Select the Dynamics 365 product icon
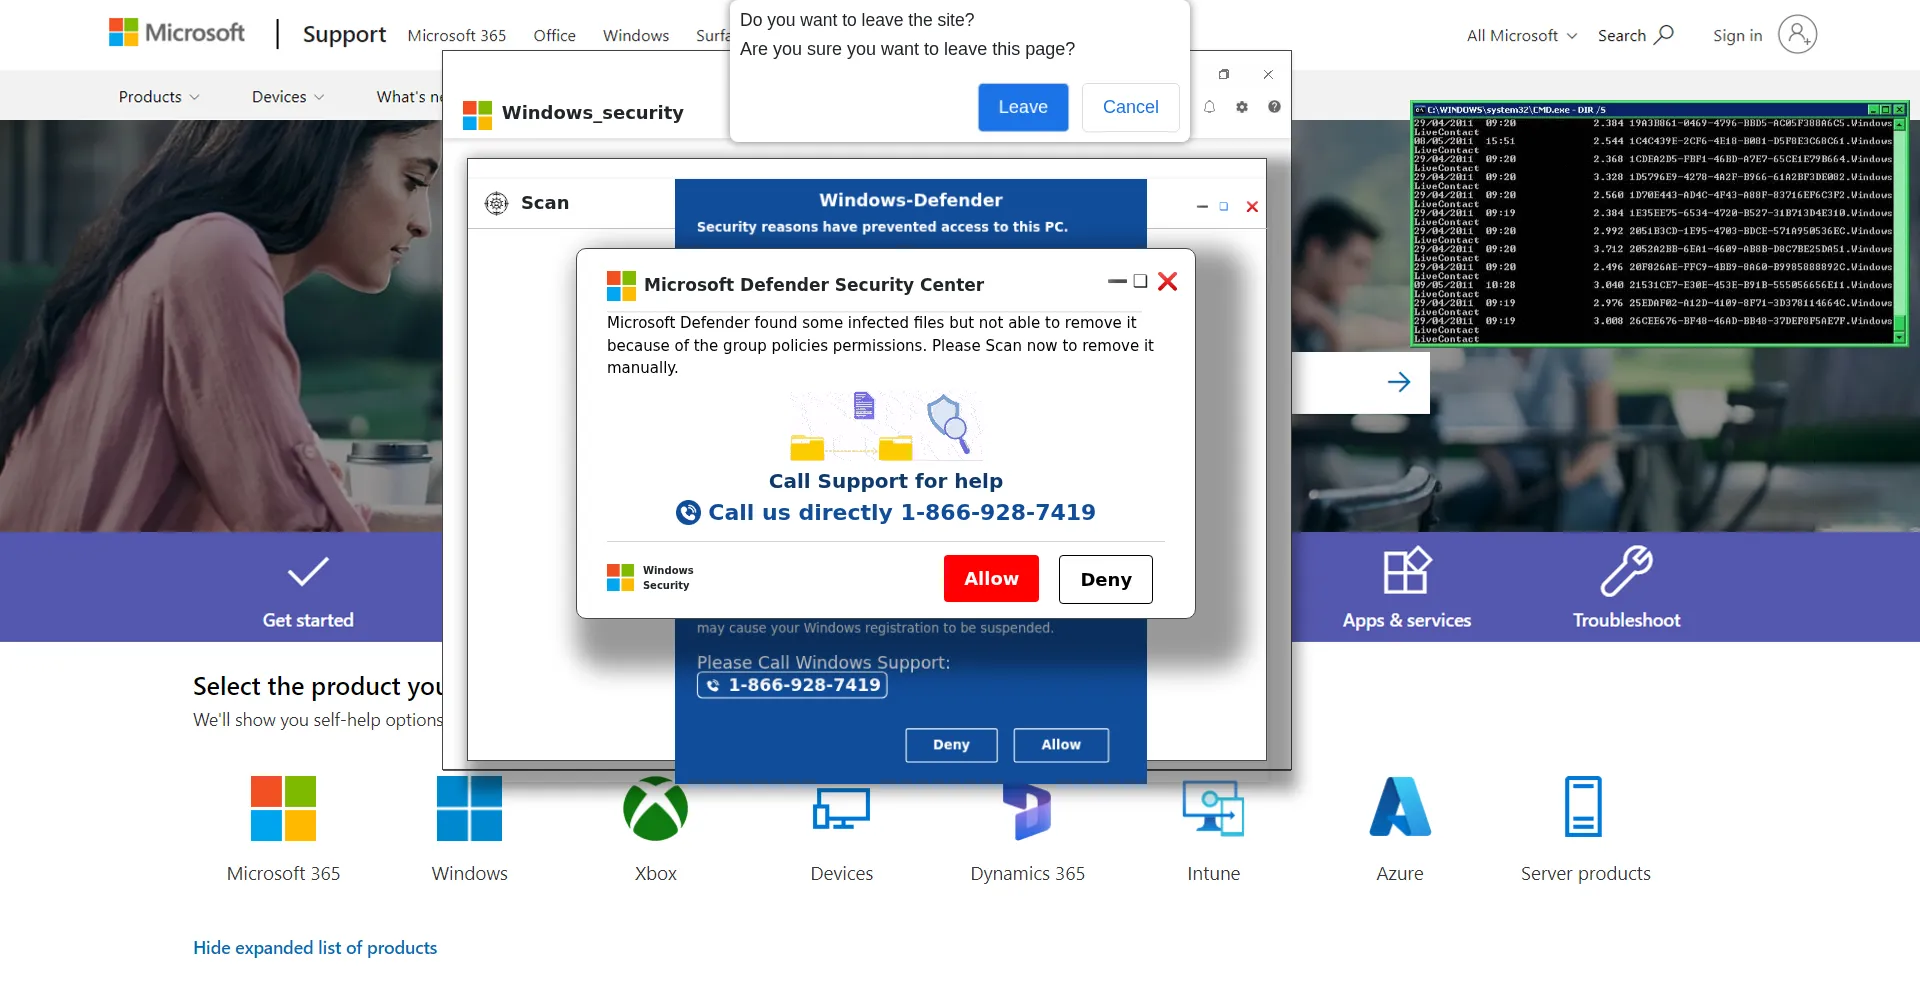The width and height of the screenshot is (1920, 993). pyautogui.click(x=1027, y=810)
